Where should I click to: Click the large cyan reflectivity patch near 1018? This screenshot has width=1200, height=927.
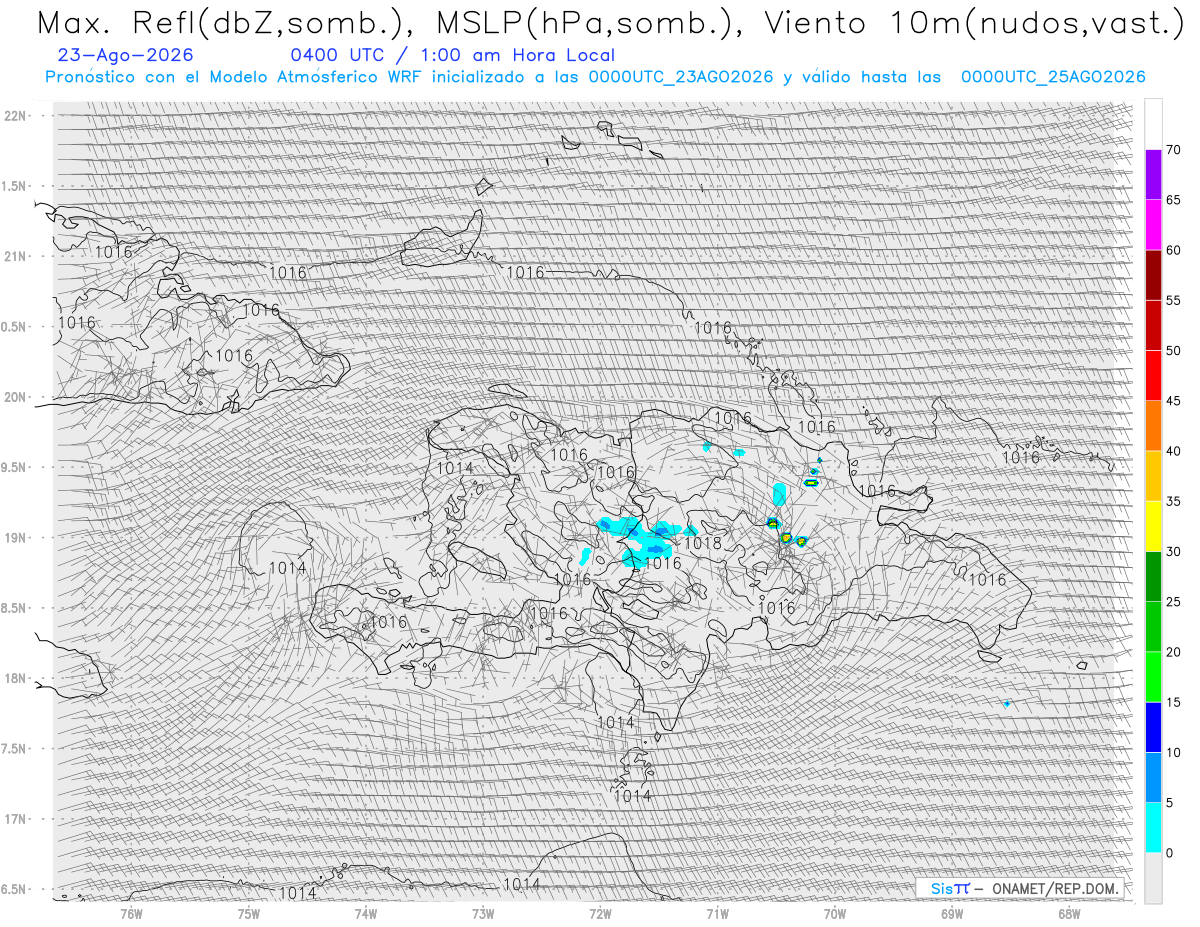click(646, 541)
